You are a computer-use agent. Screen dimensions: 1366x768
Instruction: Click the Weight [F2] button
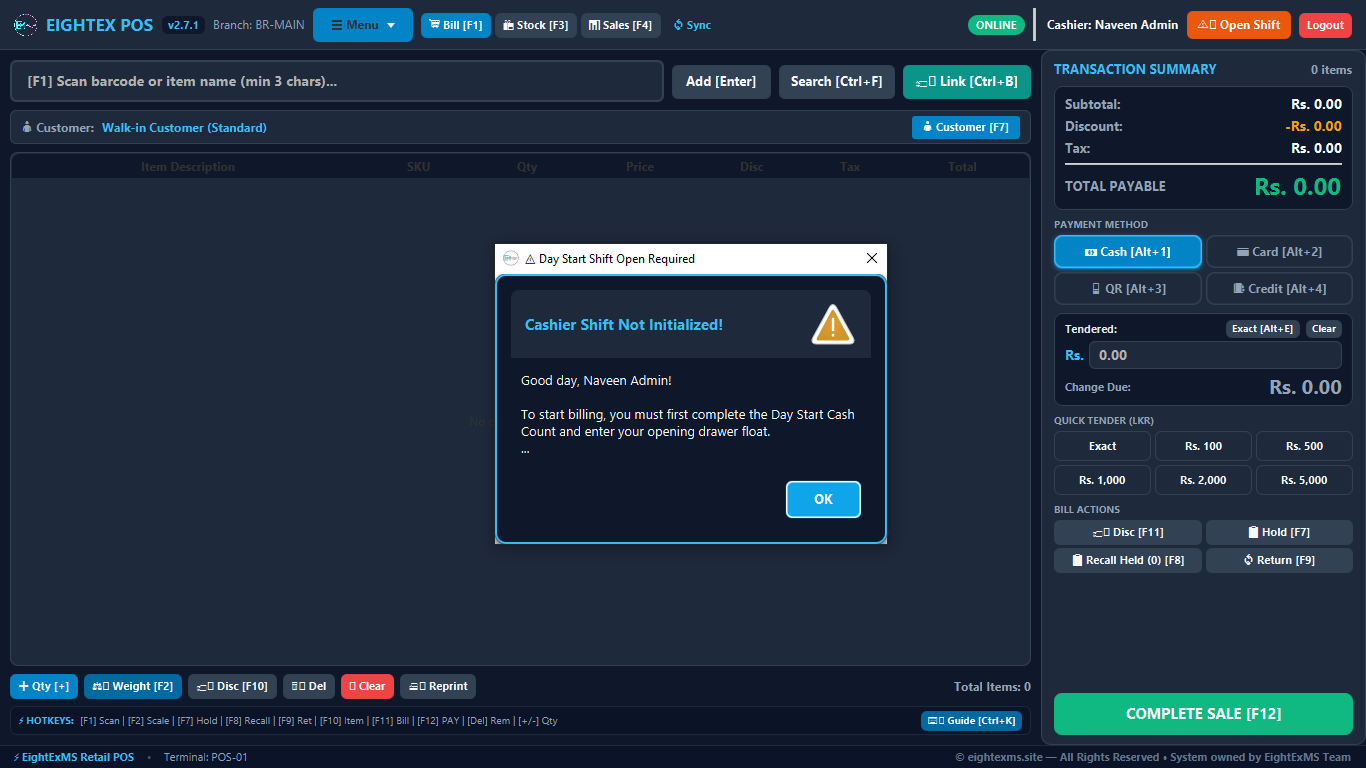tap(133, 686)
